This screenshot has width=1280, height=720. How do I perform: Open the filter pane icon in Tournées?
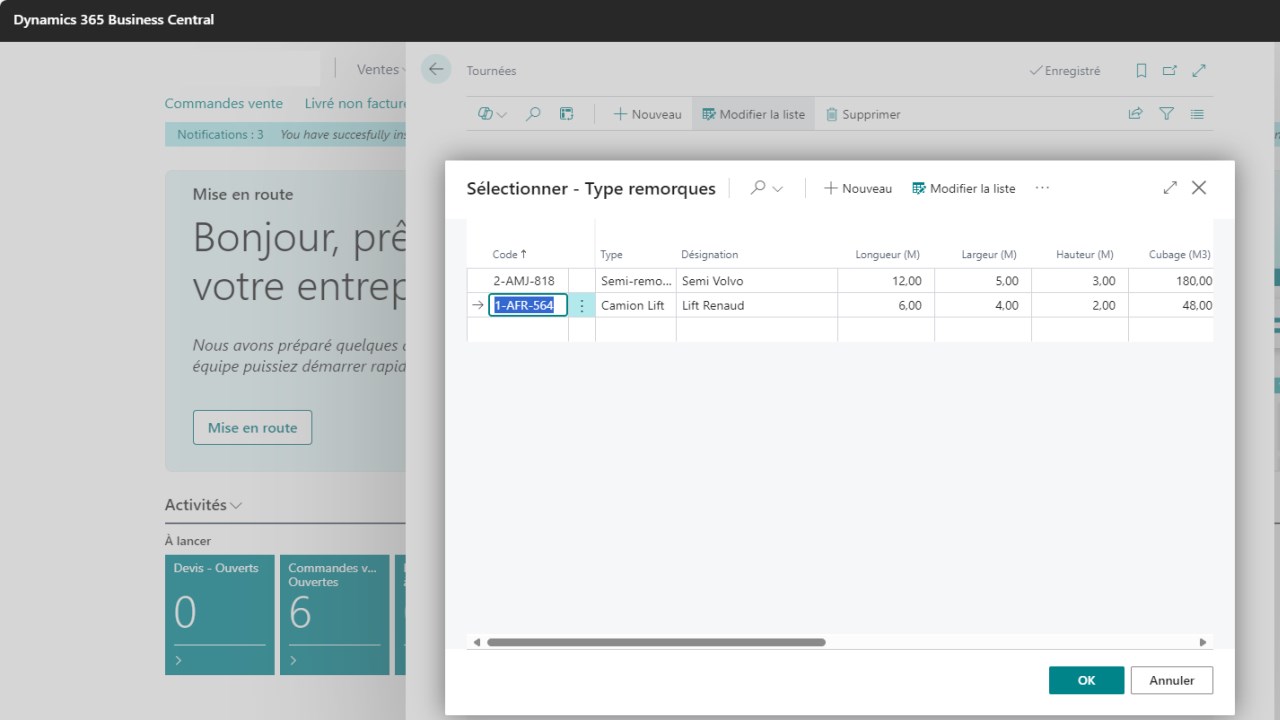pyautogui.click(x=1166, y=114)
